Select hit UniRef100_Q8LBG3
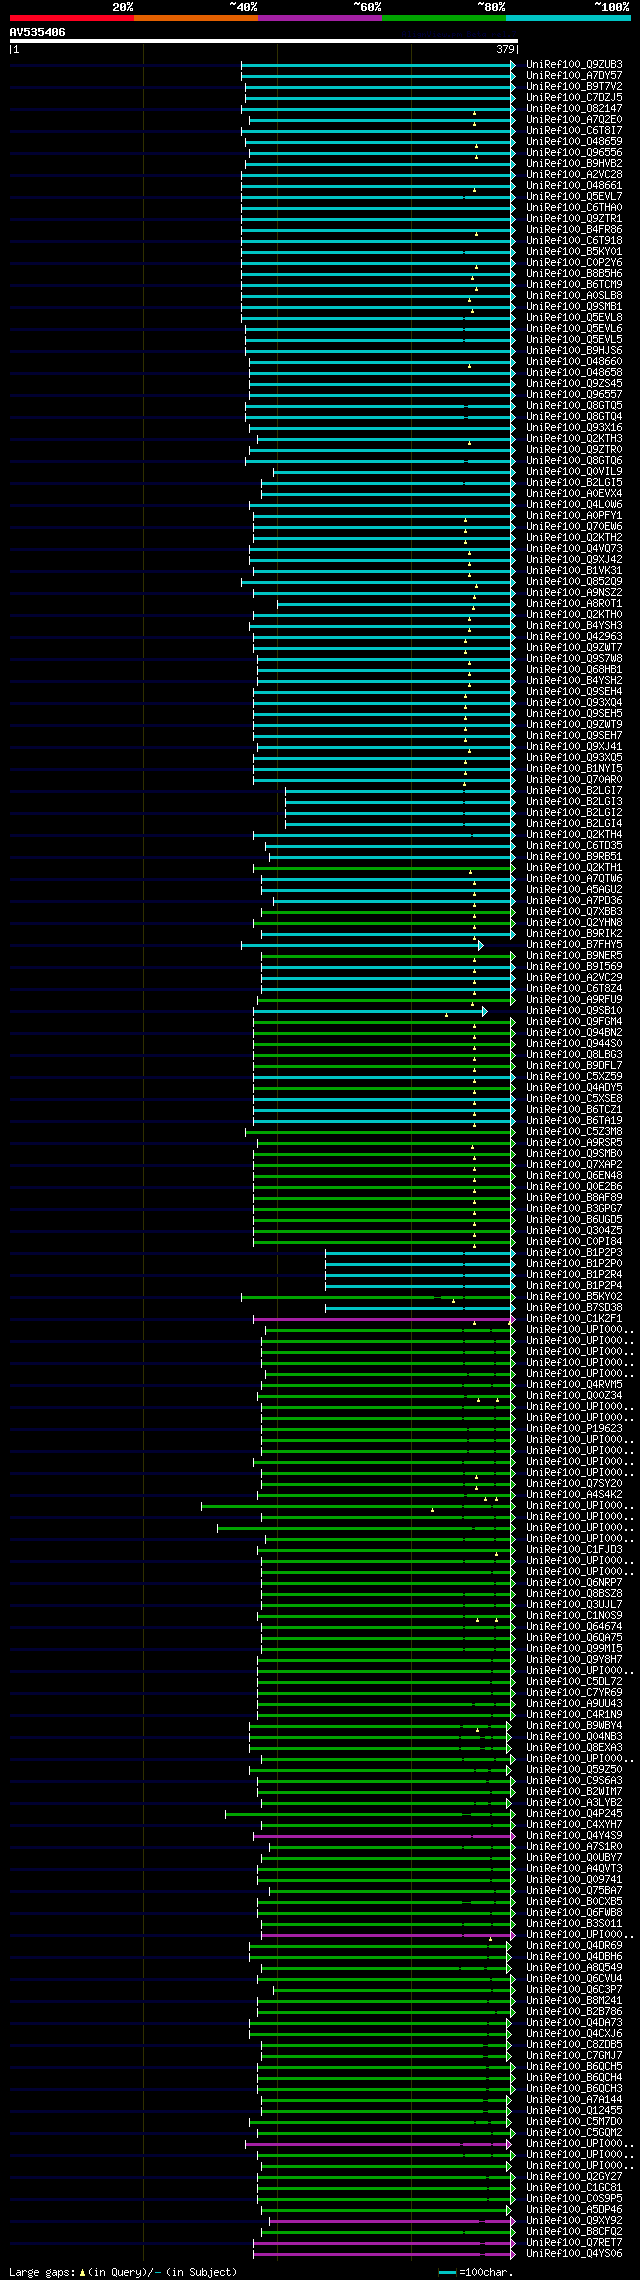Screen dimensions: 640x2280 click(574, 1055)
